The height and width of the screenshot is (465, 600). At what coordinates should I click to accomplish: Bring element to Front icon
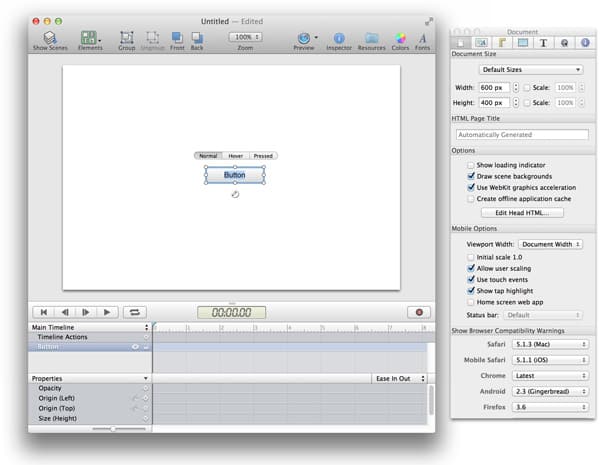(x=176, y=37)
